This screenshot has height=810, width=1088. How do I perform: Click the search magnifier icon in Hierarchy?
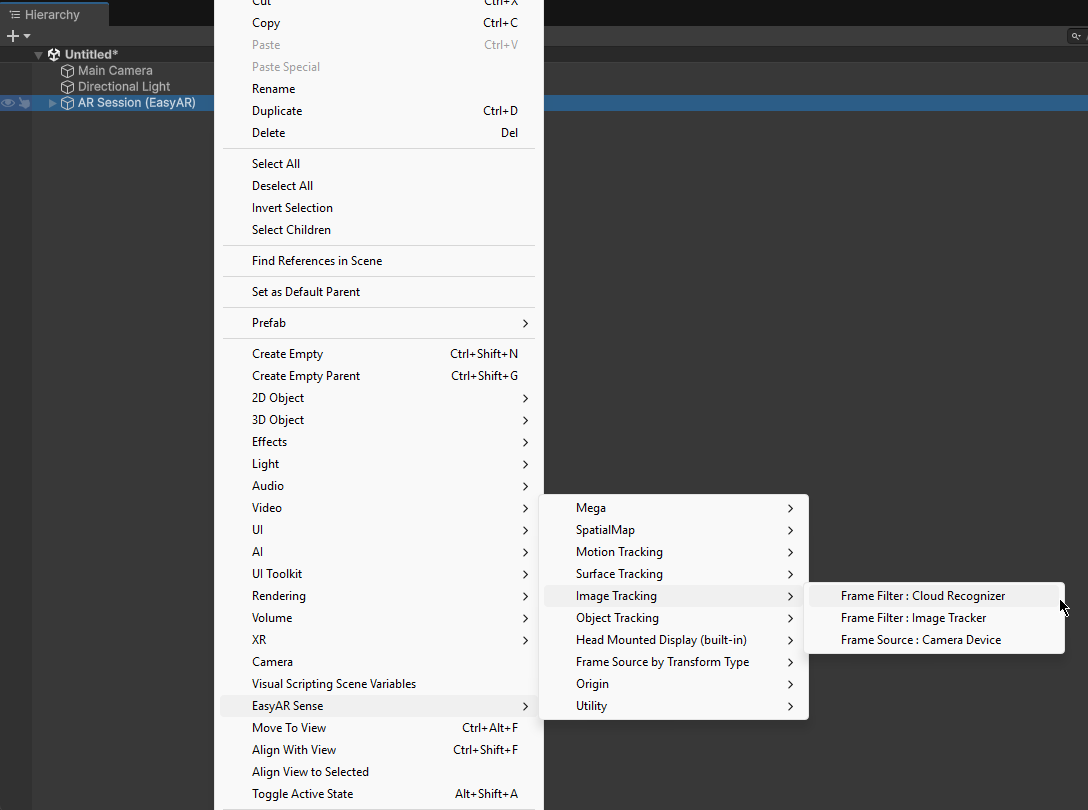click(1076, 36)
